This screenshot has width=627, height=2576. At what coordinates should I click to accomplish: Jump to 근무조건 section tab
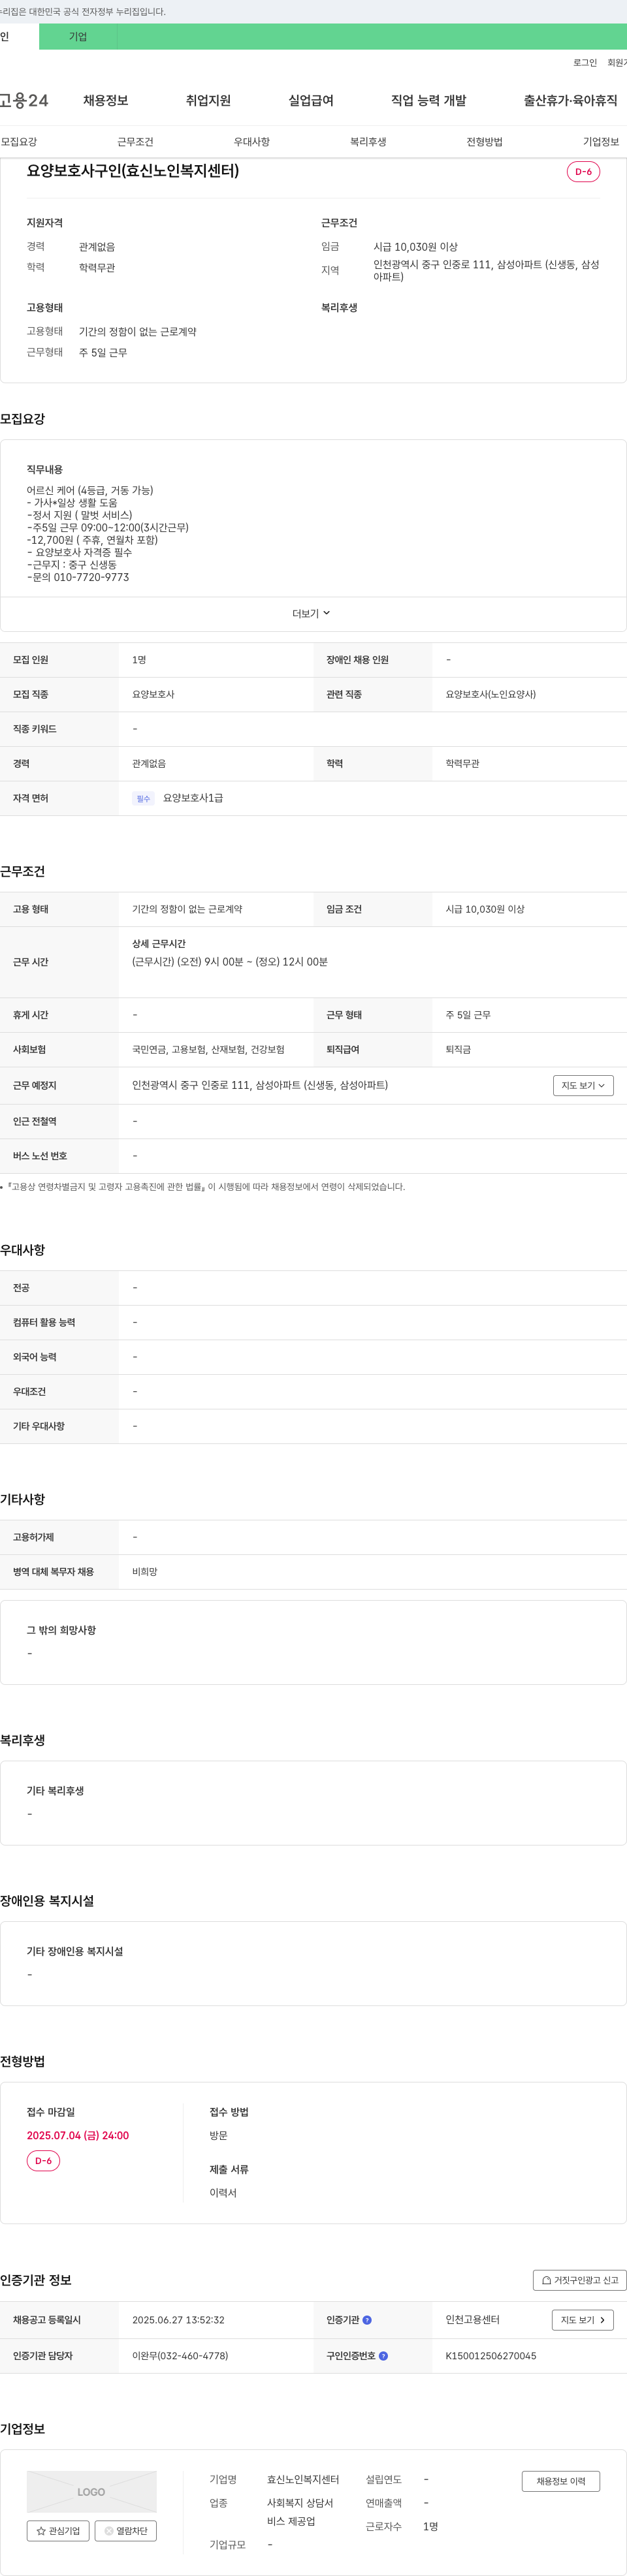click(x=135, y=142)
